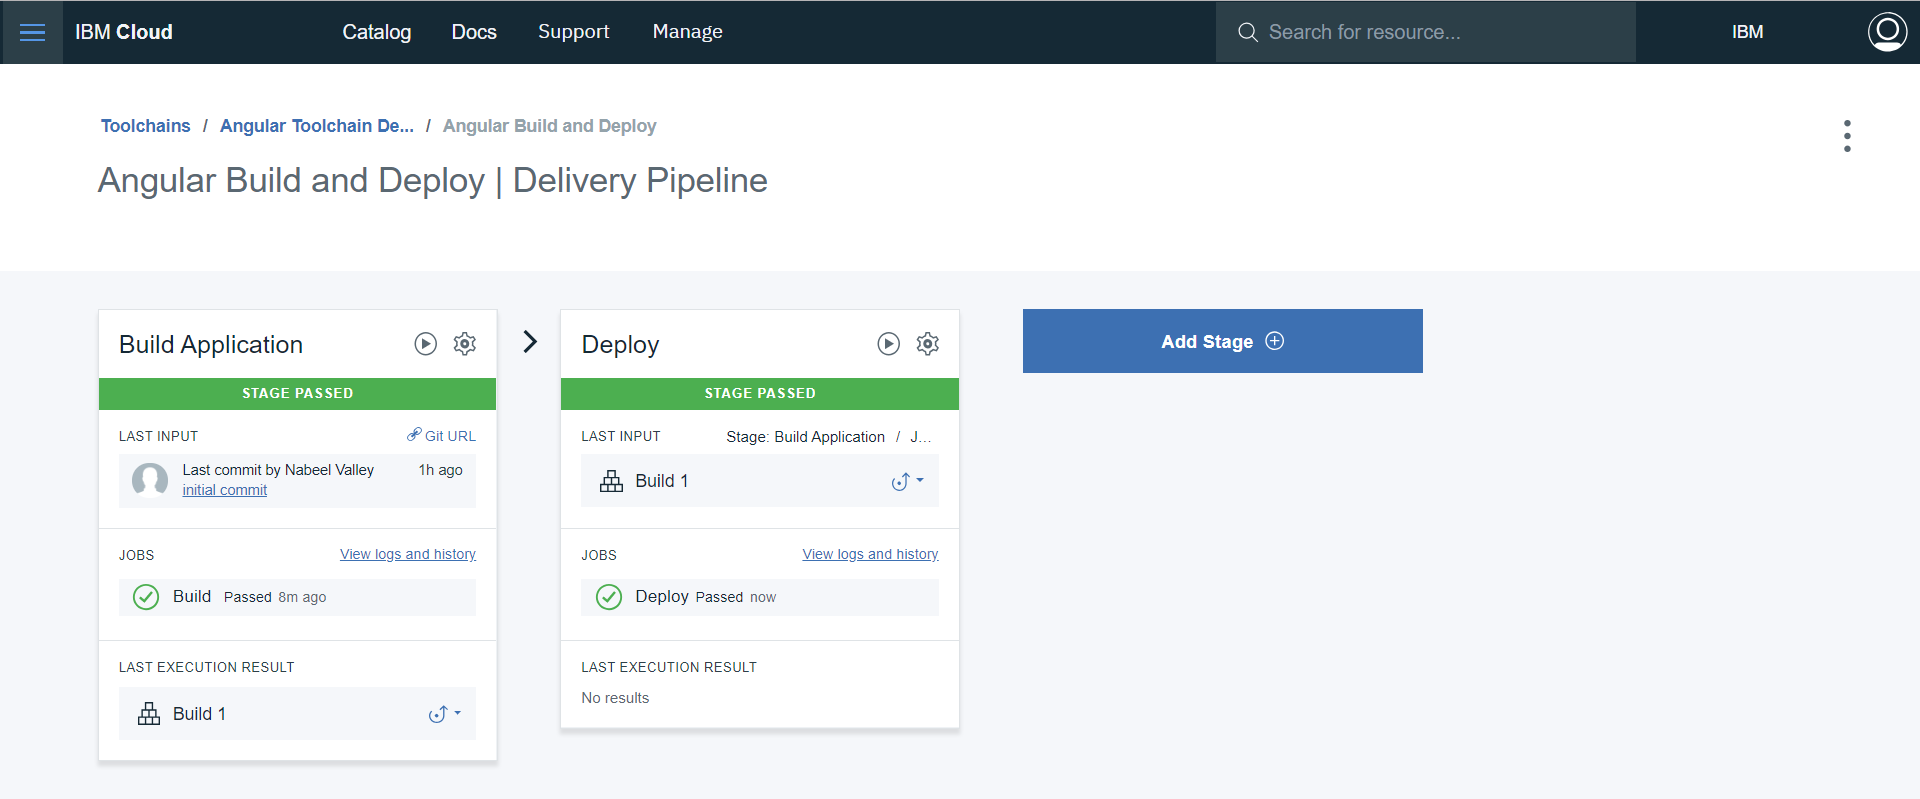Go to Toolchains breadcrumb
The image size is (1920, 799).
click(145, 126)
